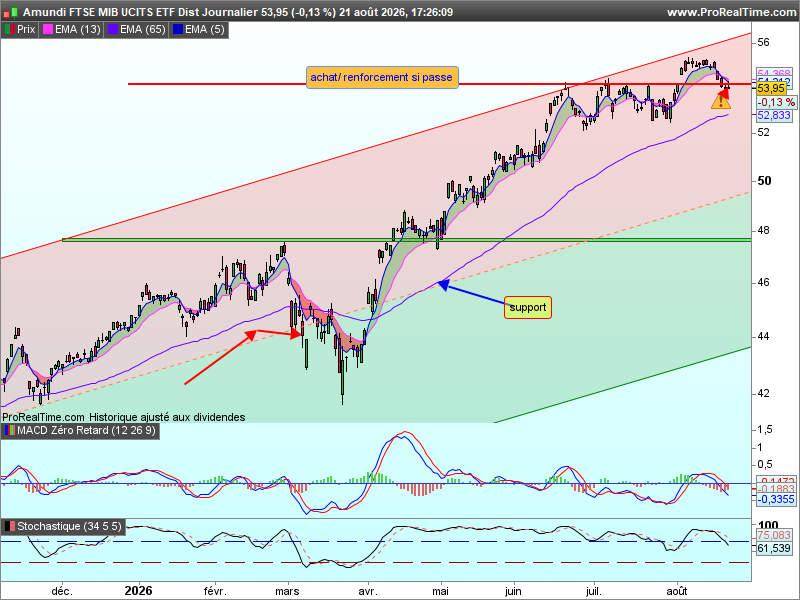Click the stochastic value label 61,539
Screen dimensions: 800x600
pyautogui.click(x=774, y=548)
